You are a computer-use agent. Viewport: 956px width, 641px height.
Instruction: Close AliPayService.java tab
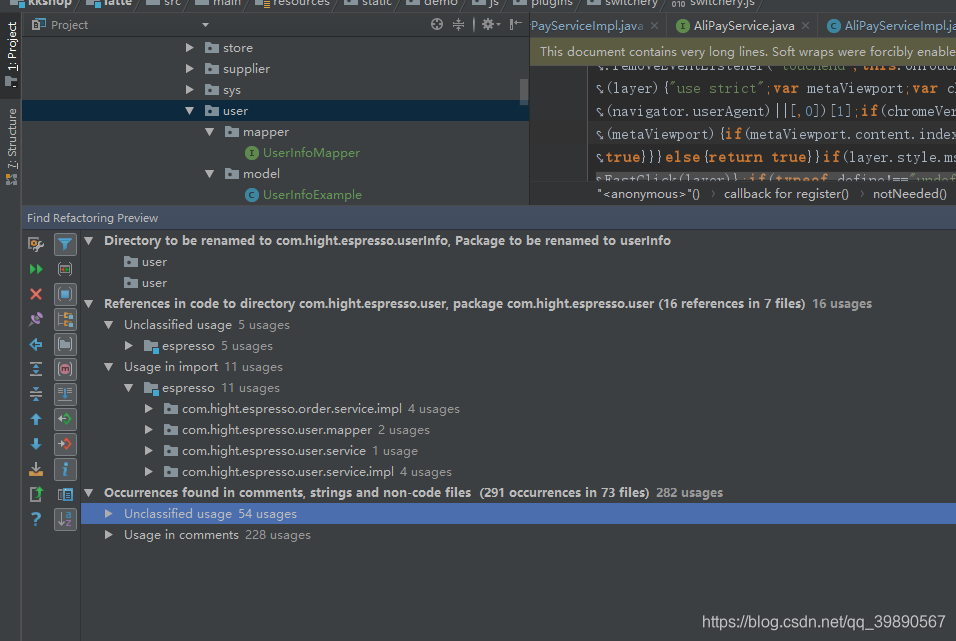click(x=805, y=26)
